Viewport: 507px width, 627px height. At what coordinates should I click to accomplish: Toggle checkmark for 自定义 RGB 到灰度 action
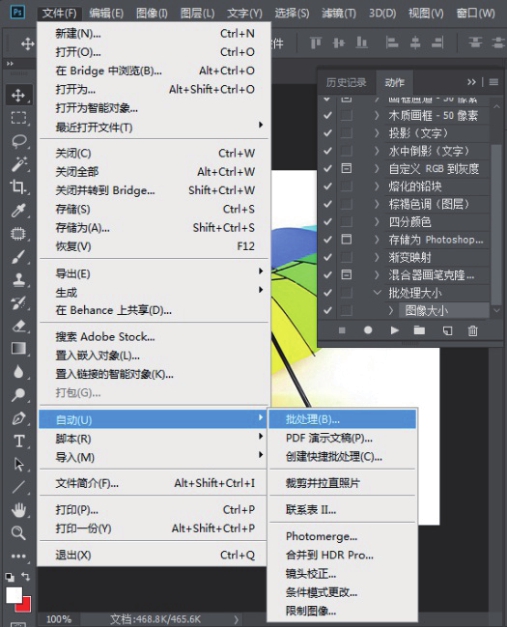click(x=327, y=168)
